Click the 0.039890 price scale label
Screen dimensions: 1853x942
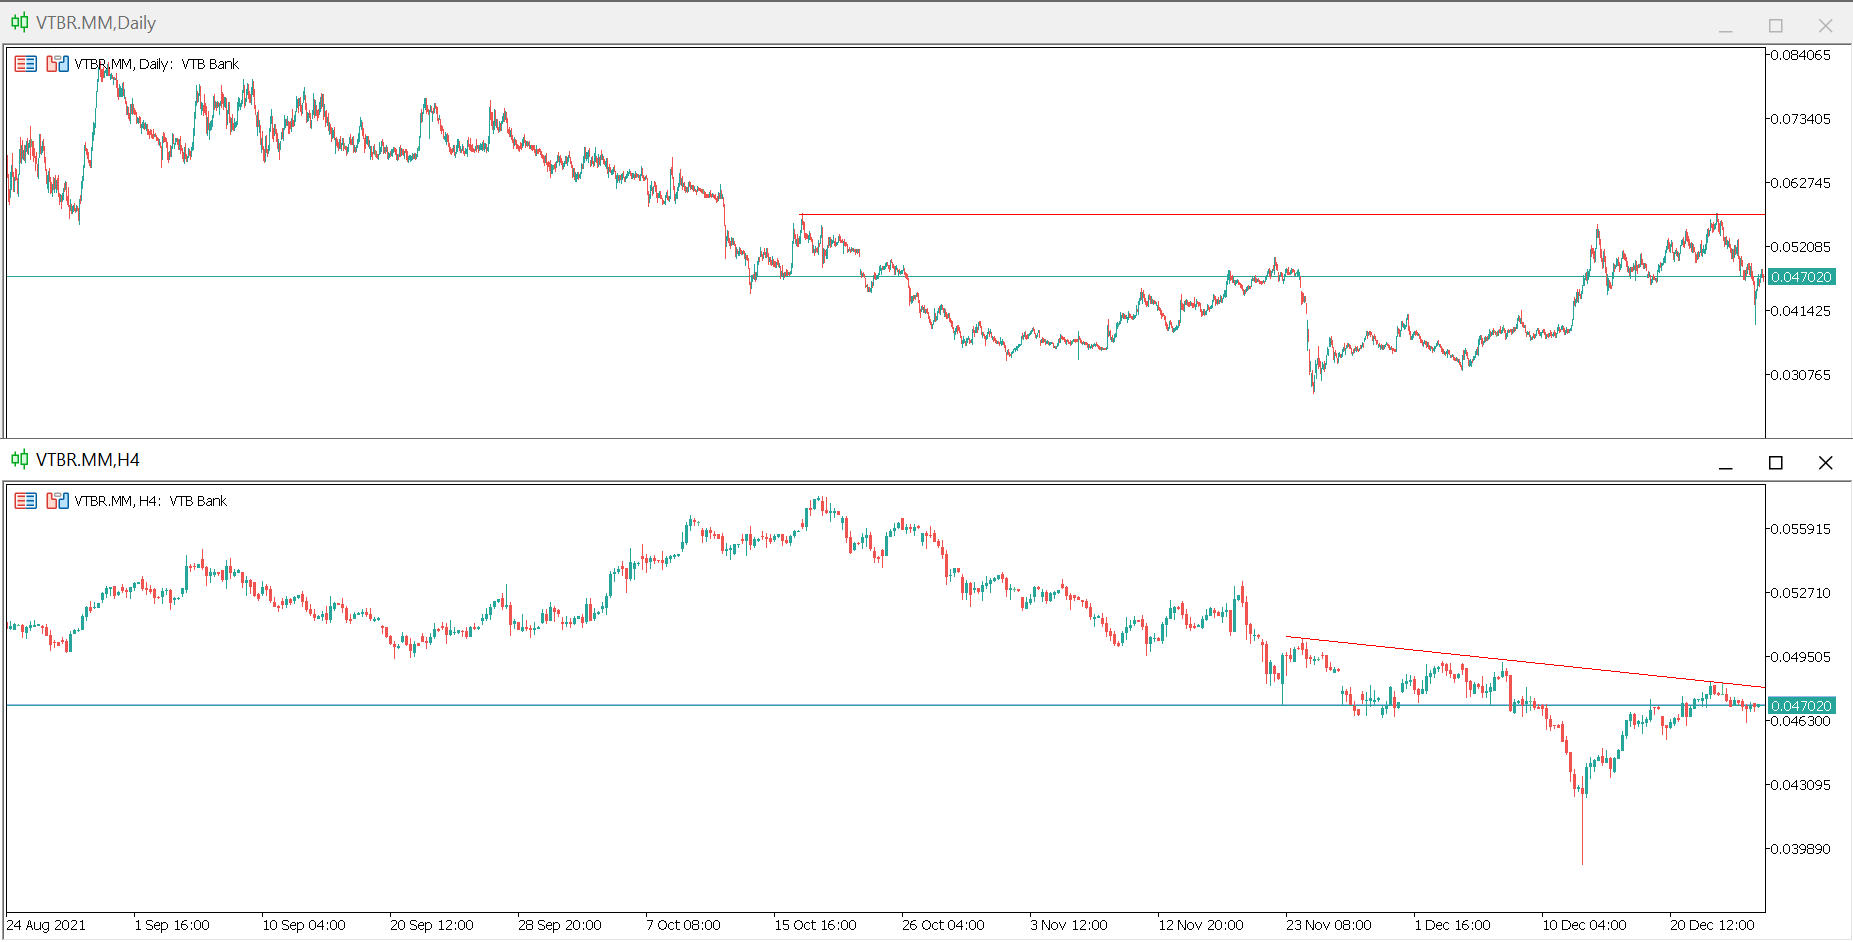[1801, 849]
